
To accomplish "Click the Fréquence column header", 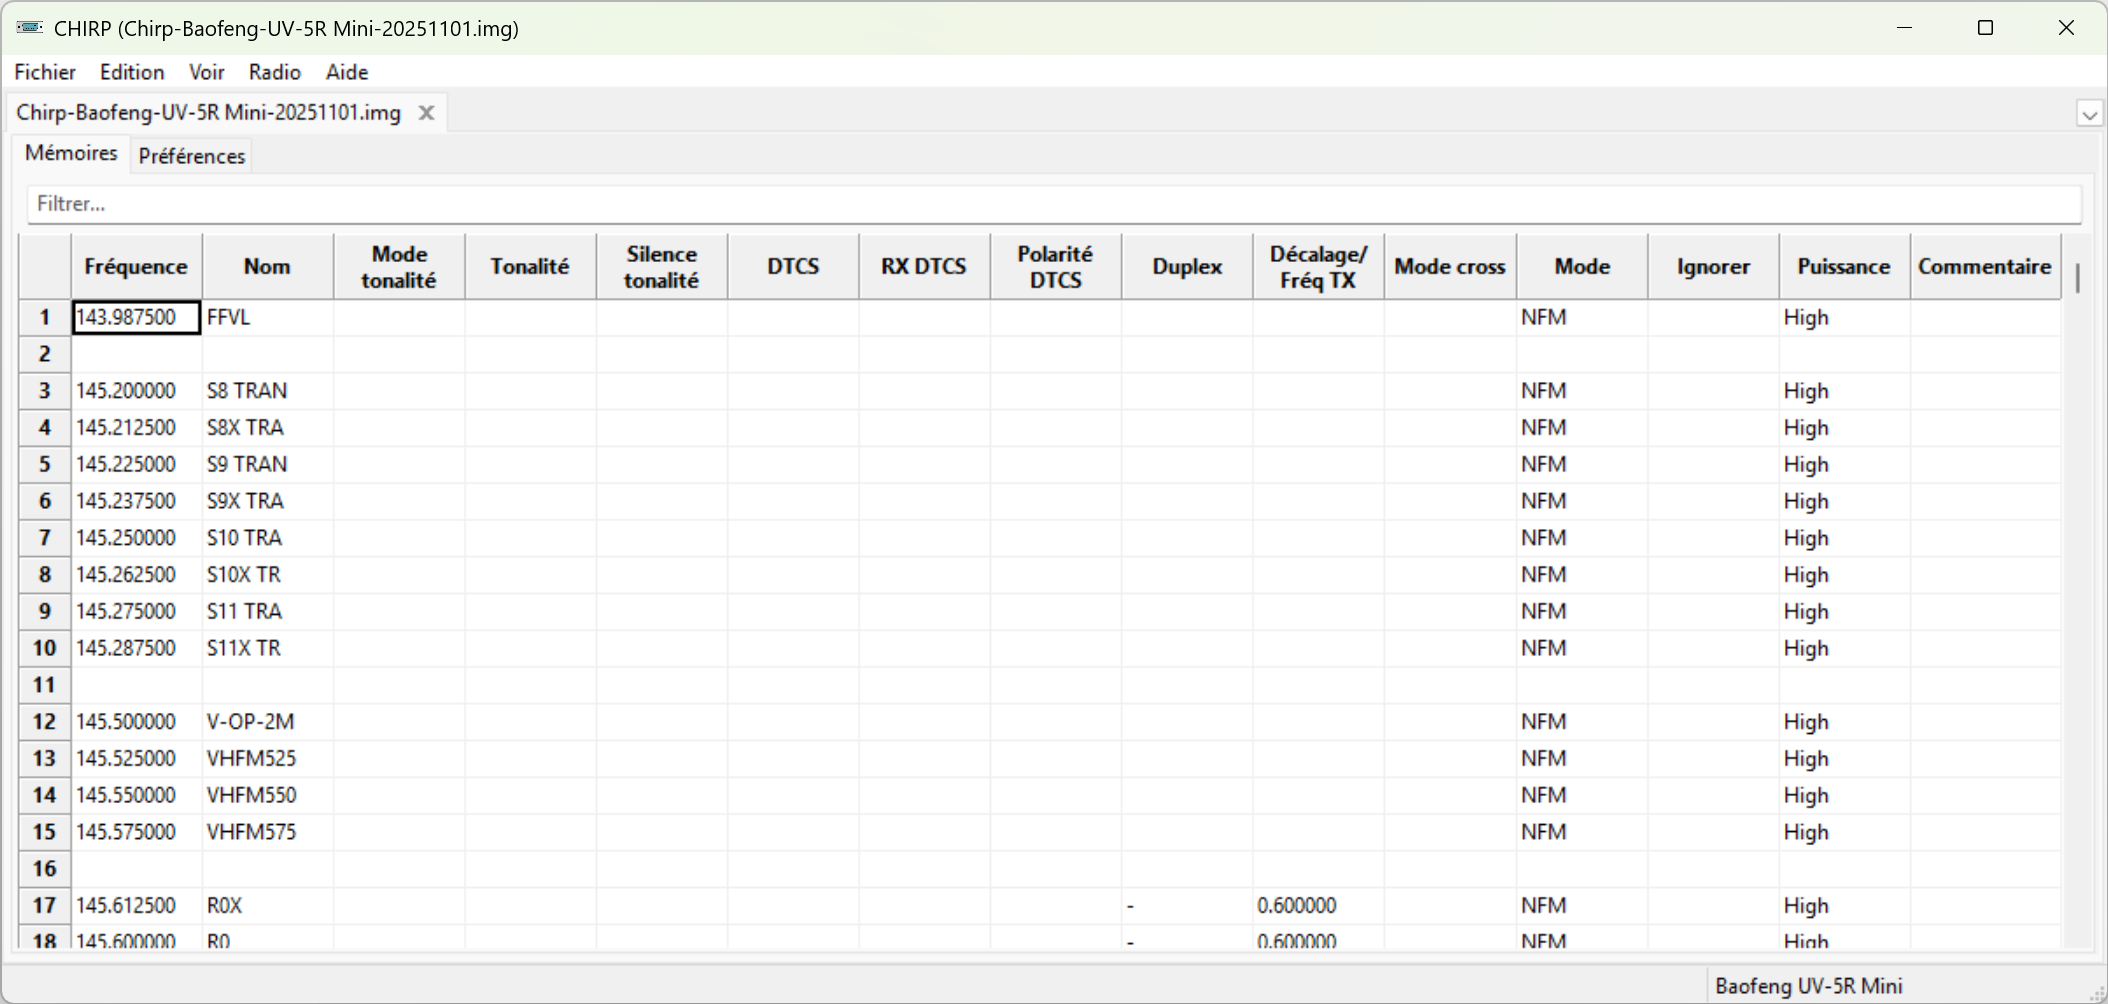I will pyautogui.click(x=136, y=267).
